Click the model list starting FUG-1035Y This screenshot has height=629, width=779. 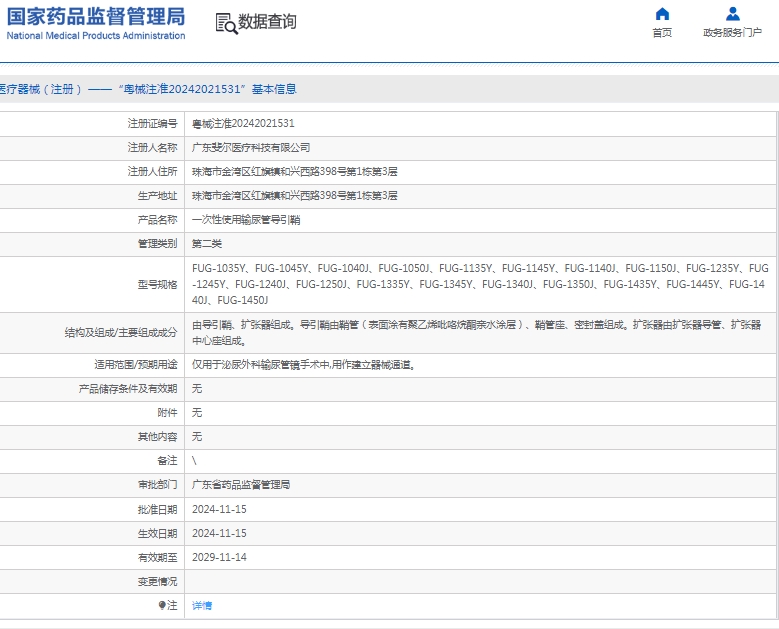point(480,284)
